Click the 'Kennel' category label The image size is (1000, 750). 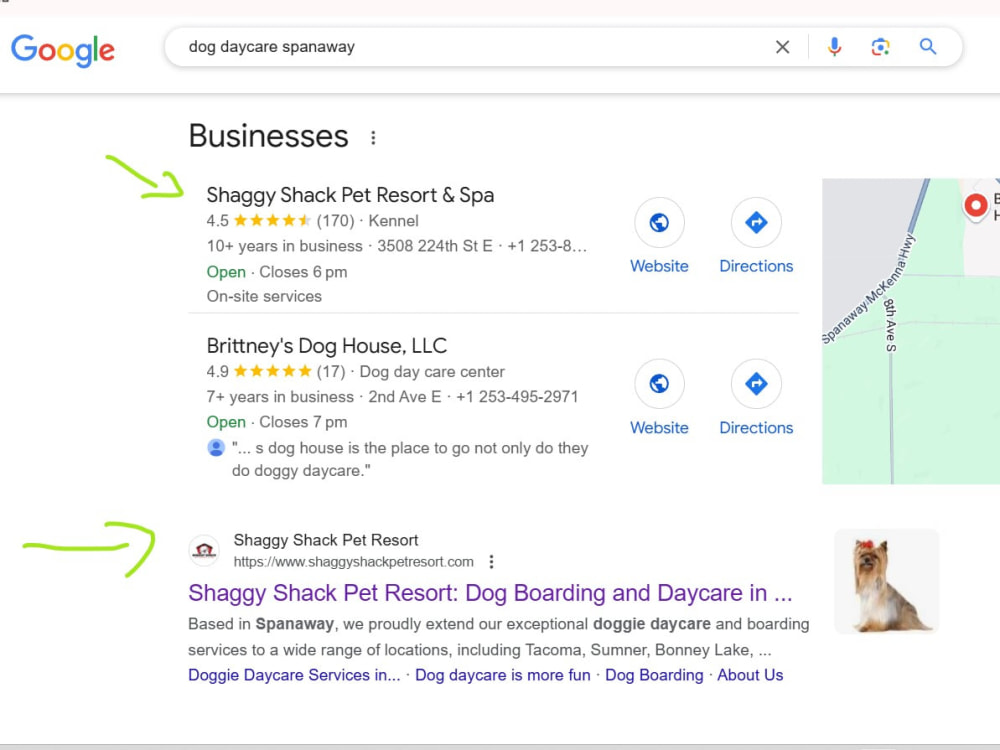pos(393,221)
